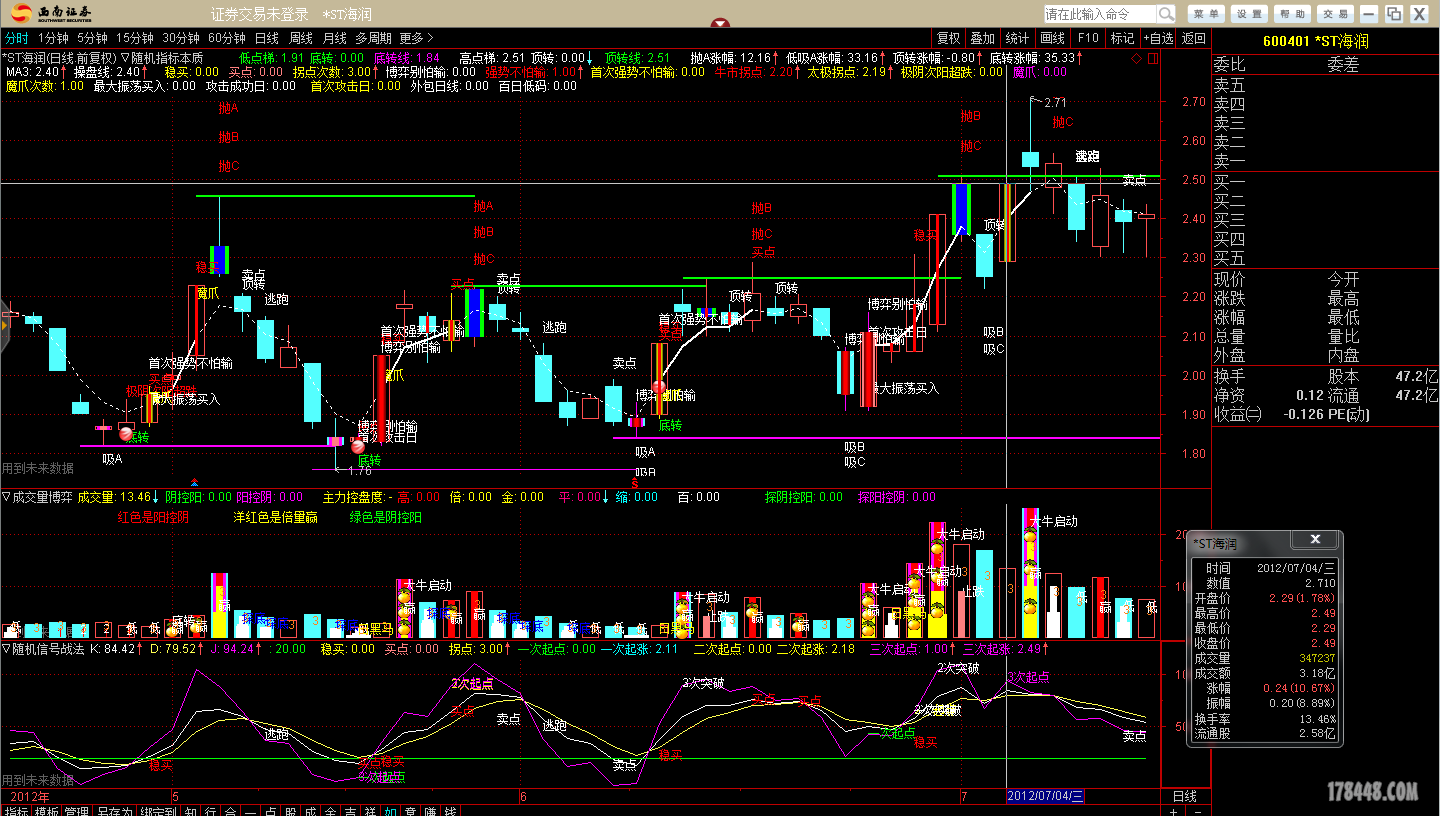This screenshot has width=1440, height=816.
Task: Click the 换手 row in quote panel
Action: [x=1325, y=376]
